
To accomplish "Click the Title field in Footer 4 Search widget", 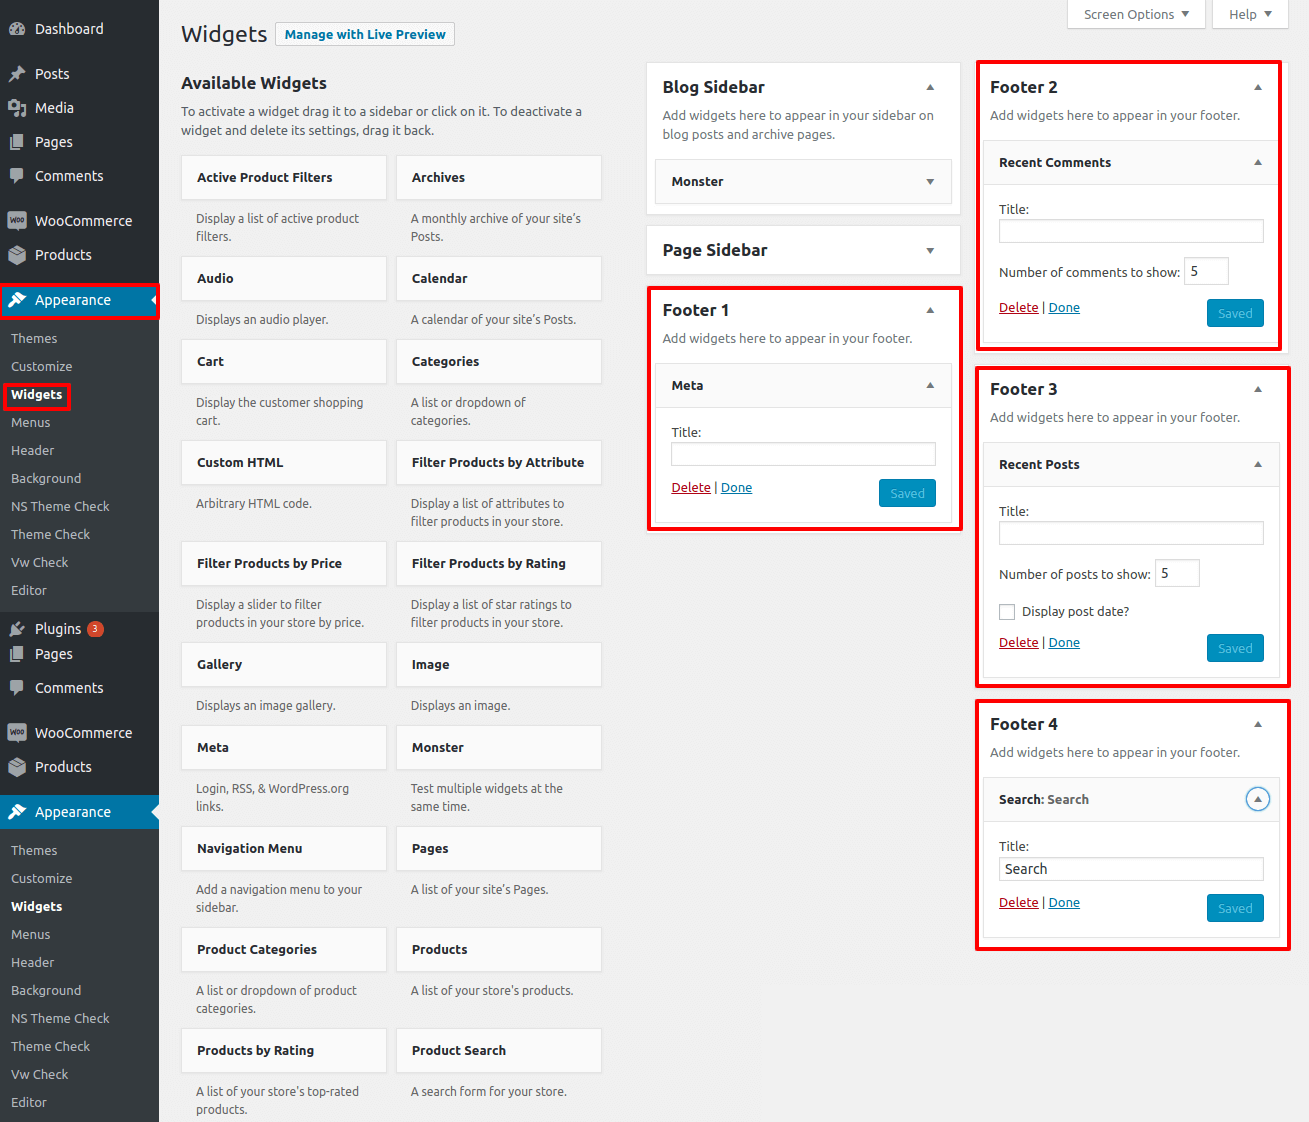I will click(x=1130, y=869).
